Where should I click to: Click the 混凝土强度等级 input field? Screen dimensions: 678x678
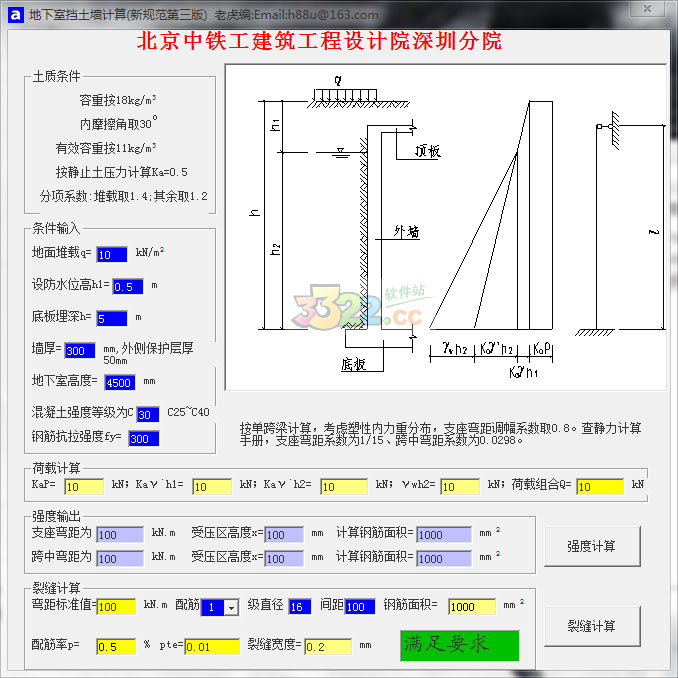click(x=148, y=415)
